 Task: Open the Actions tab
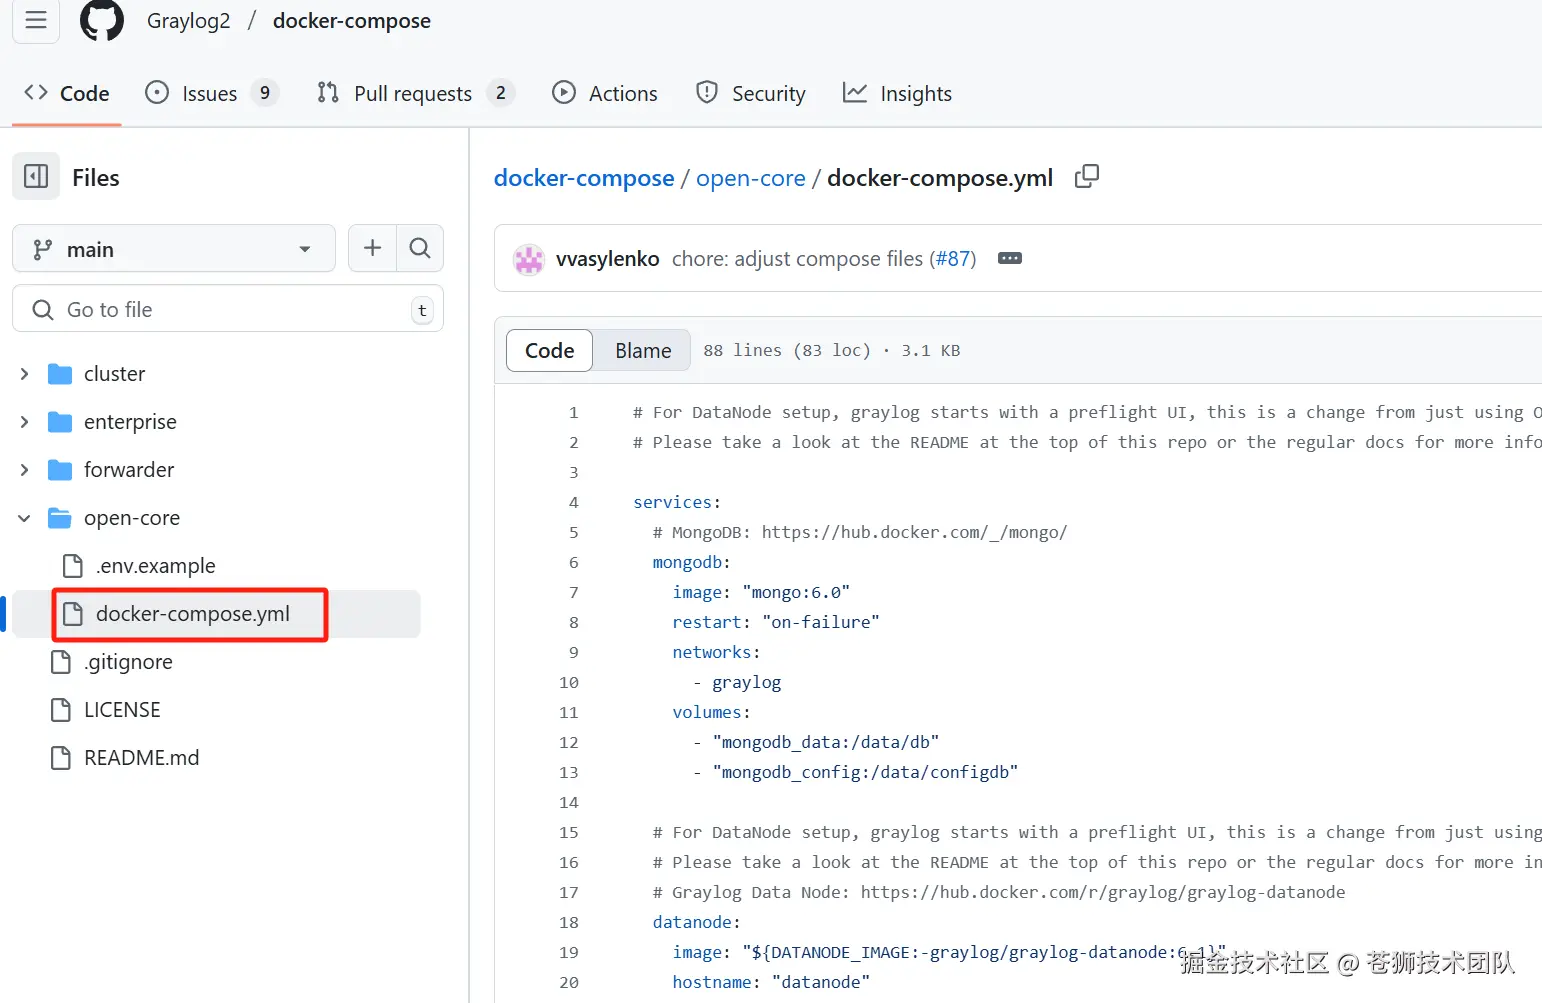(x=605, y=93)
